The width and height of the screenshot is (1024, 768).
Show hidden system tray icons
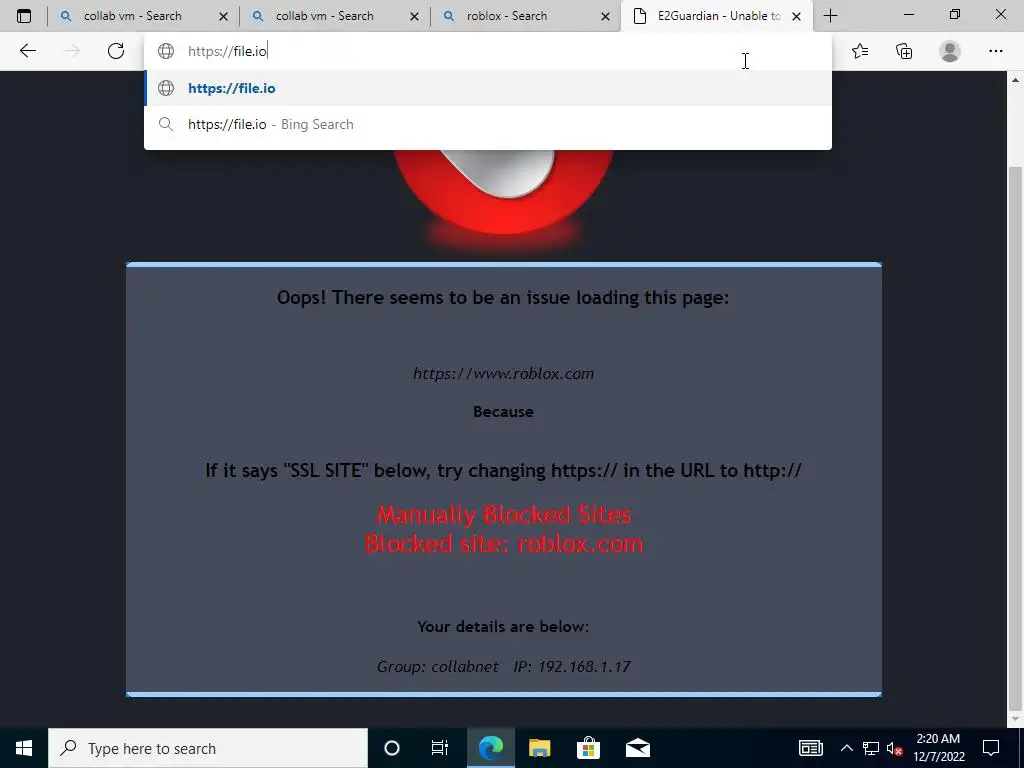point(846,748)
